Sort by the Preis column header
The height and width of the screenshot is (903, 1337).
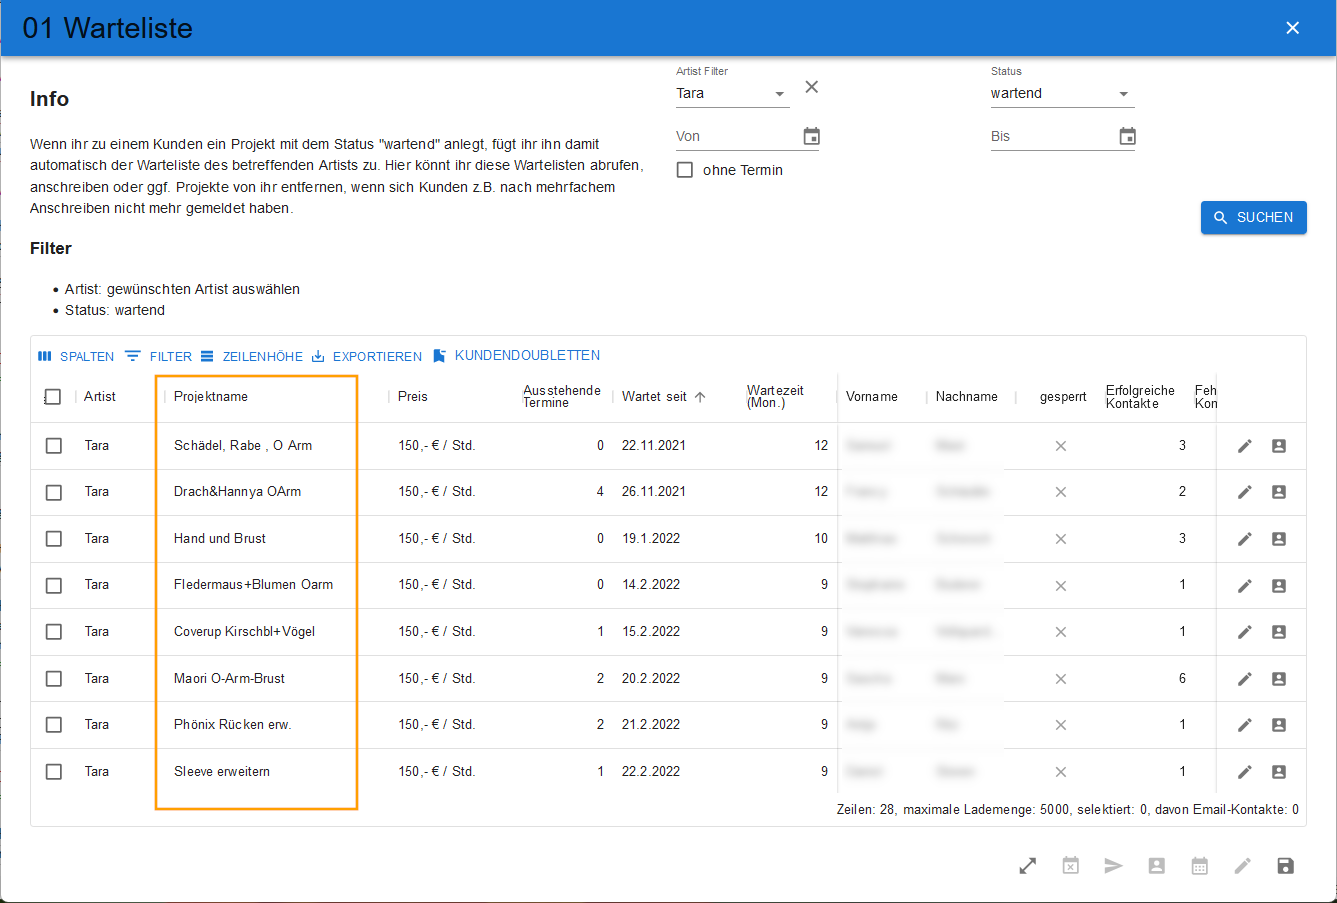413,397
